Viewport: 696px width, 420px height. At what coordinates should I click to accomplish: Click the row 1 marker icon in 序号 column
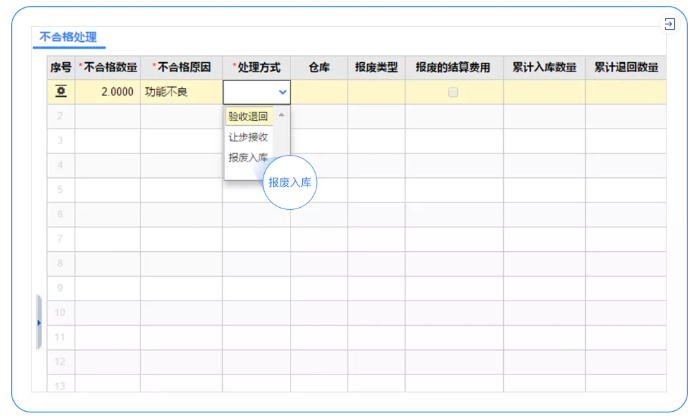61,92
